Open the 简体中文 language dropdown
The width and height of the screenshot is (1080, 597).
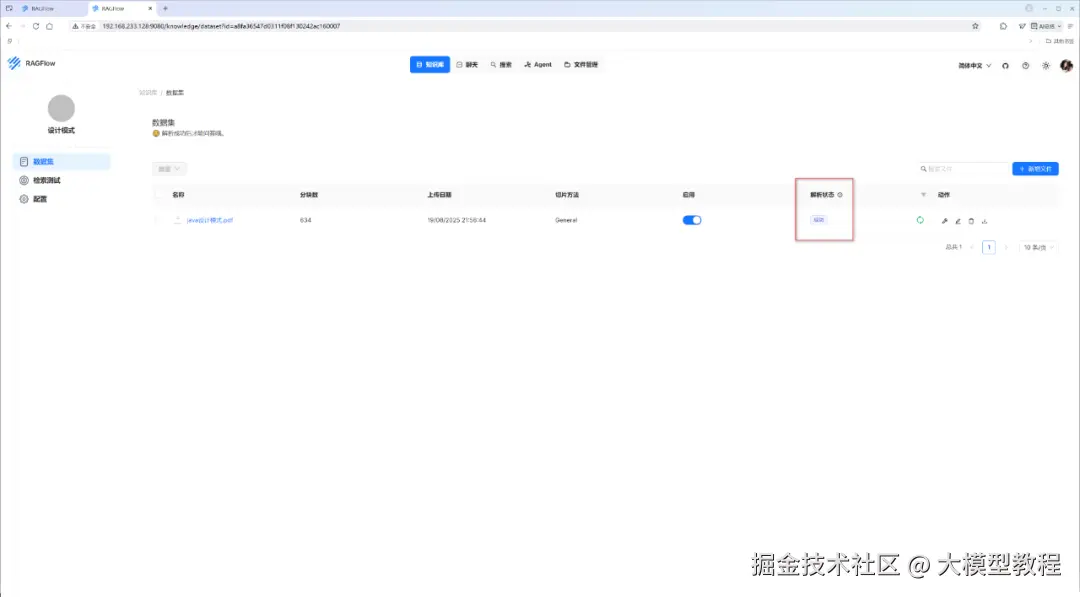click(975, 66)
